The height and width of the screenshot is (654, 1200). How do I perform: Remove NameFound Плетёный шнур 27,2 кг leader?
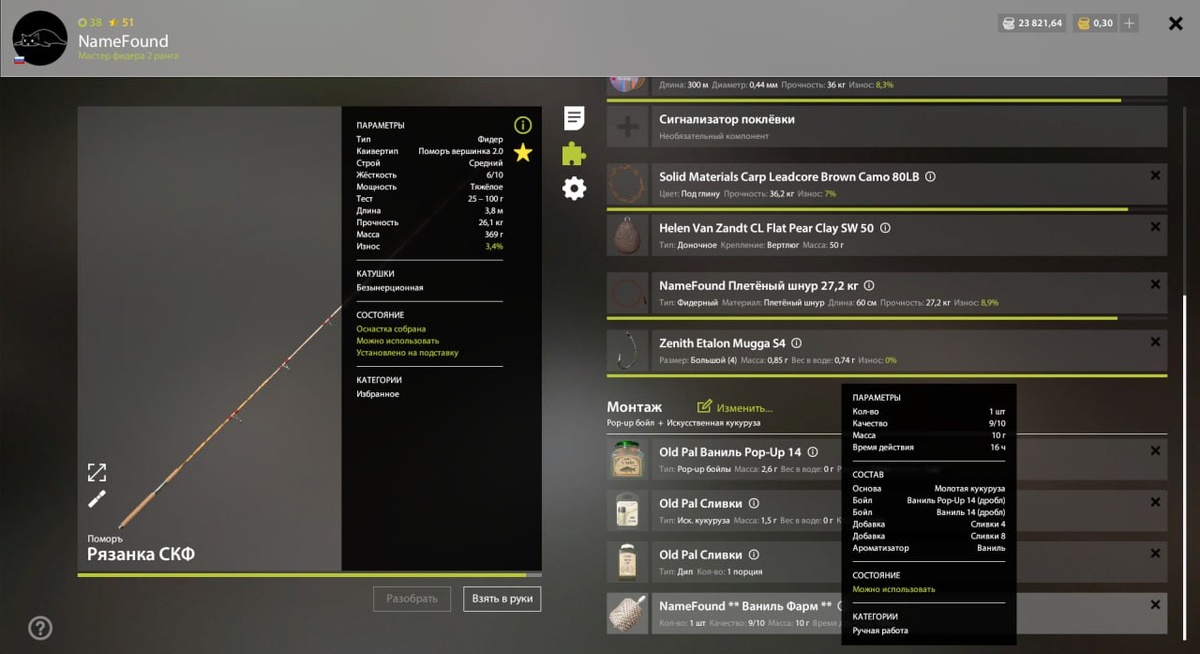(x=1156, y=284)
